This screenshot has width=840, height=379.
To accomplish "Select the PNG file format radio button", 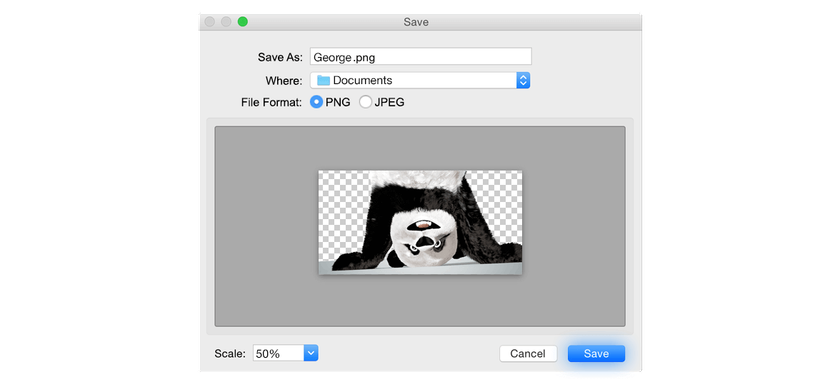I will pyautogui.click(x=317, y=102).
